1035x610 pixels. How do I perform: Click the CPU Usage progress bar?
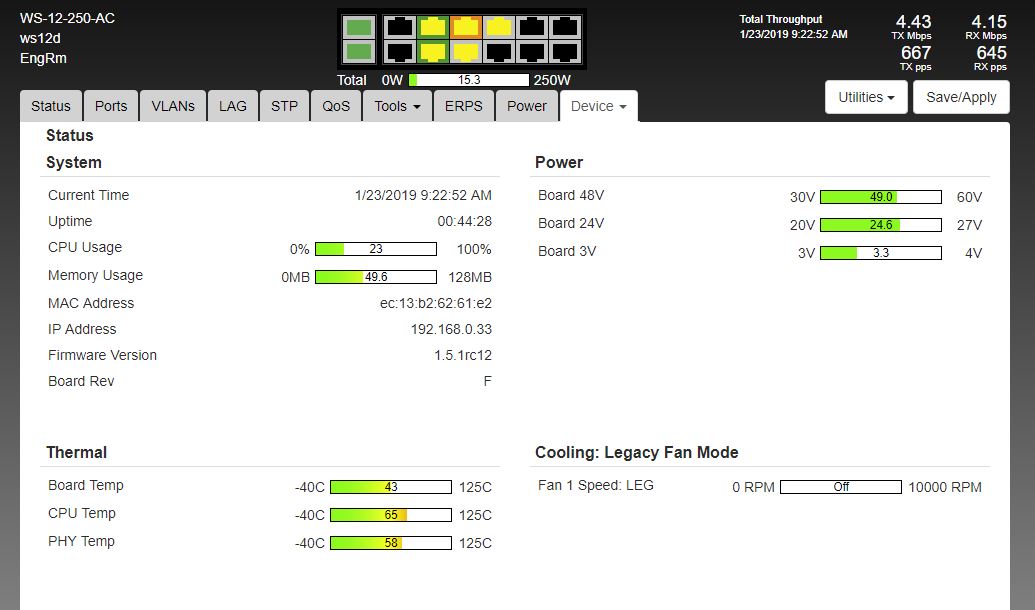[x=376, y=249]
